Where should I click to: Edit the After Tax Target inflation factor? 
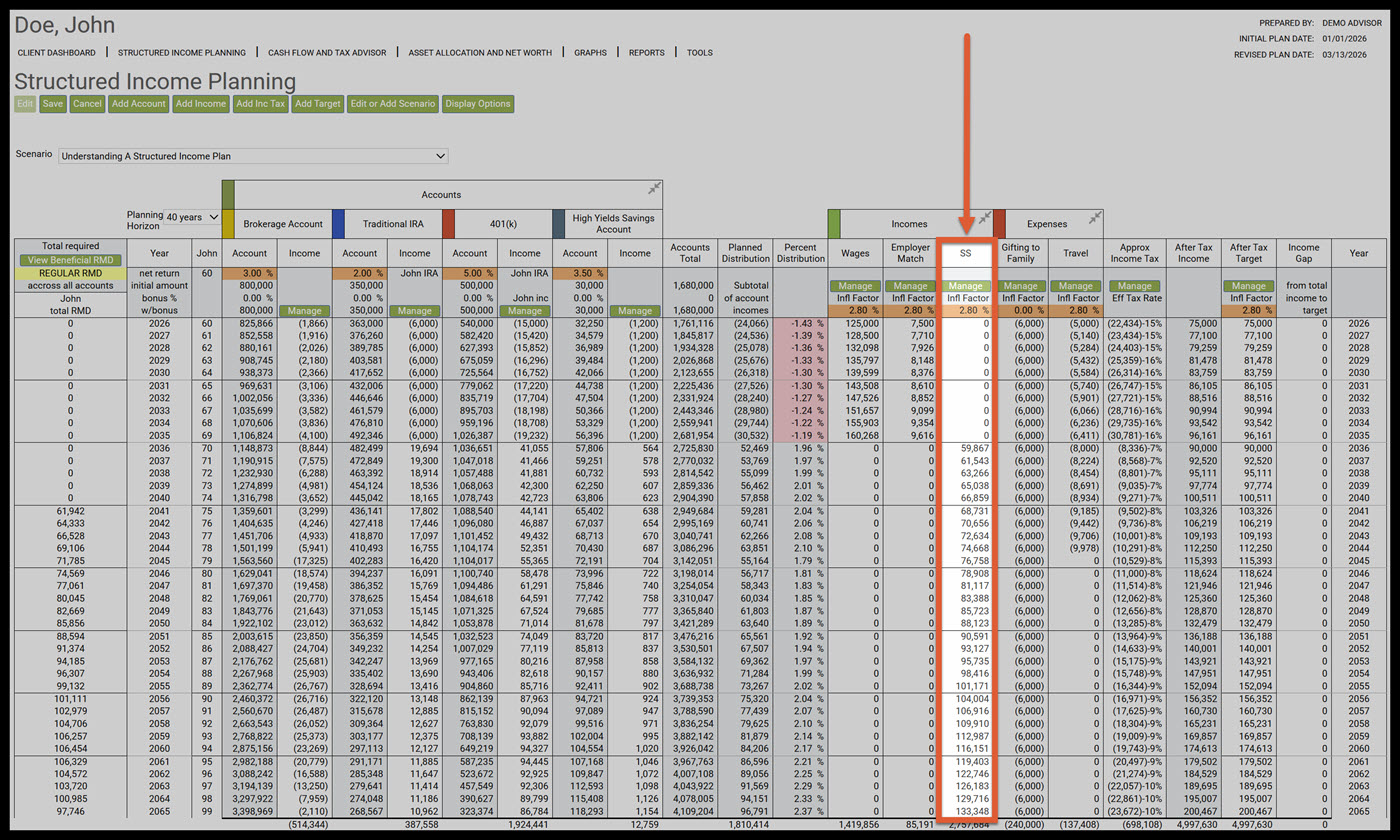[1251, 310]
